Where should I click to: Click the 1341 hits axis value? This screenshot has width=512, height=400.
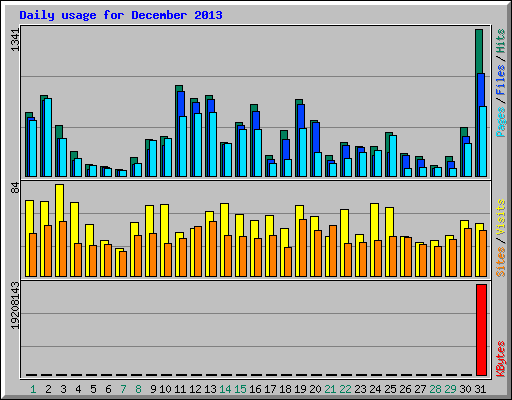coord(15,40)
